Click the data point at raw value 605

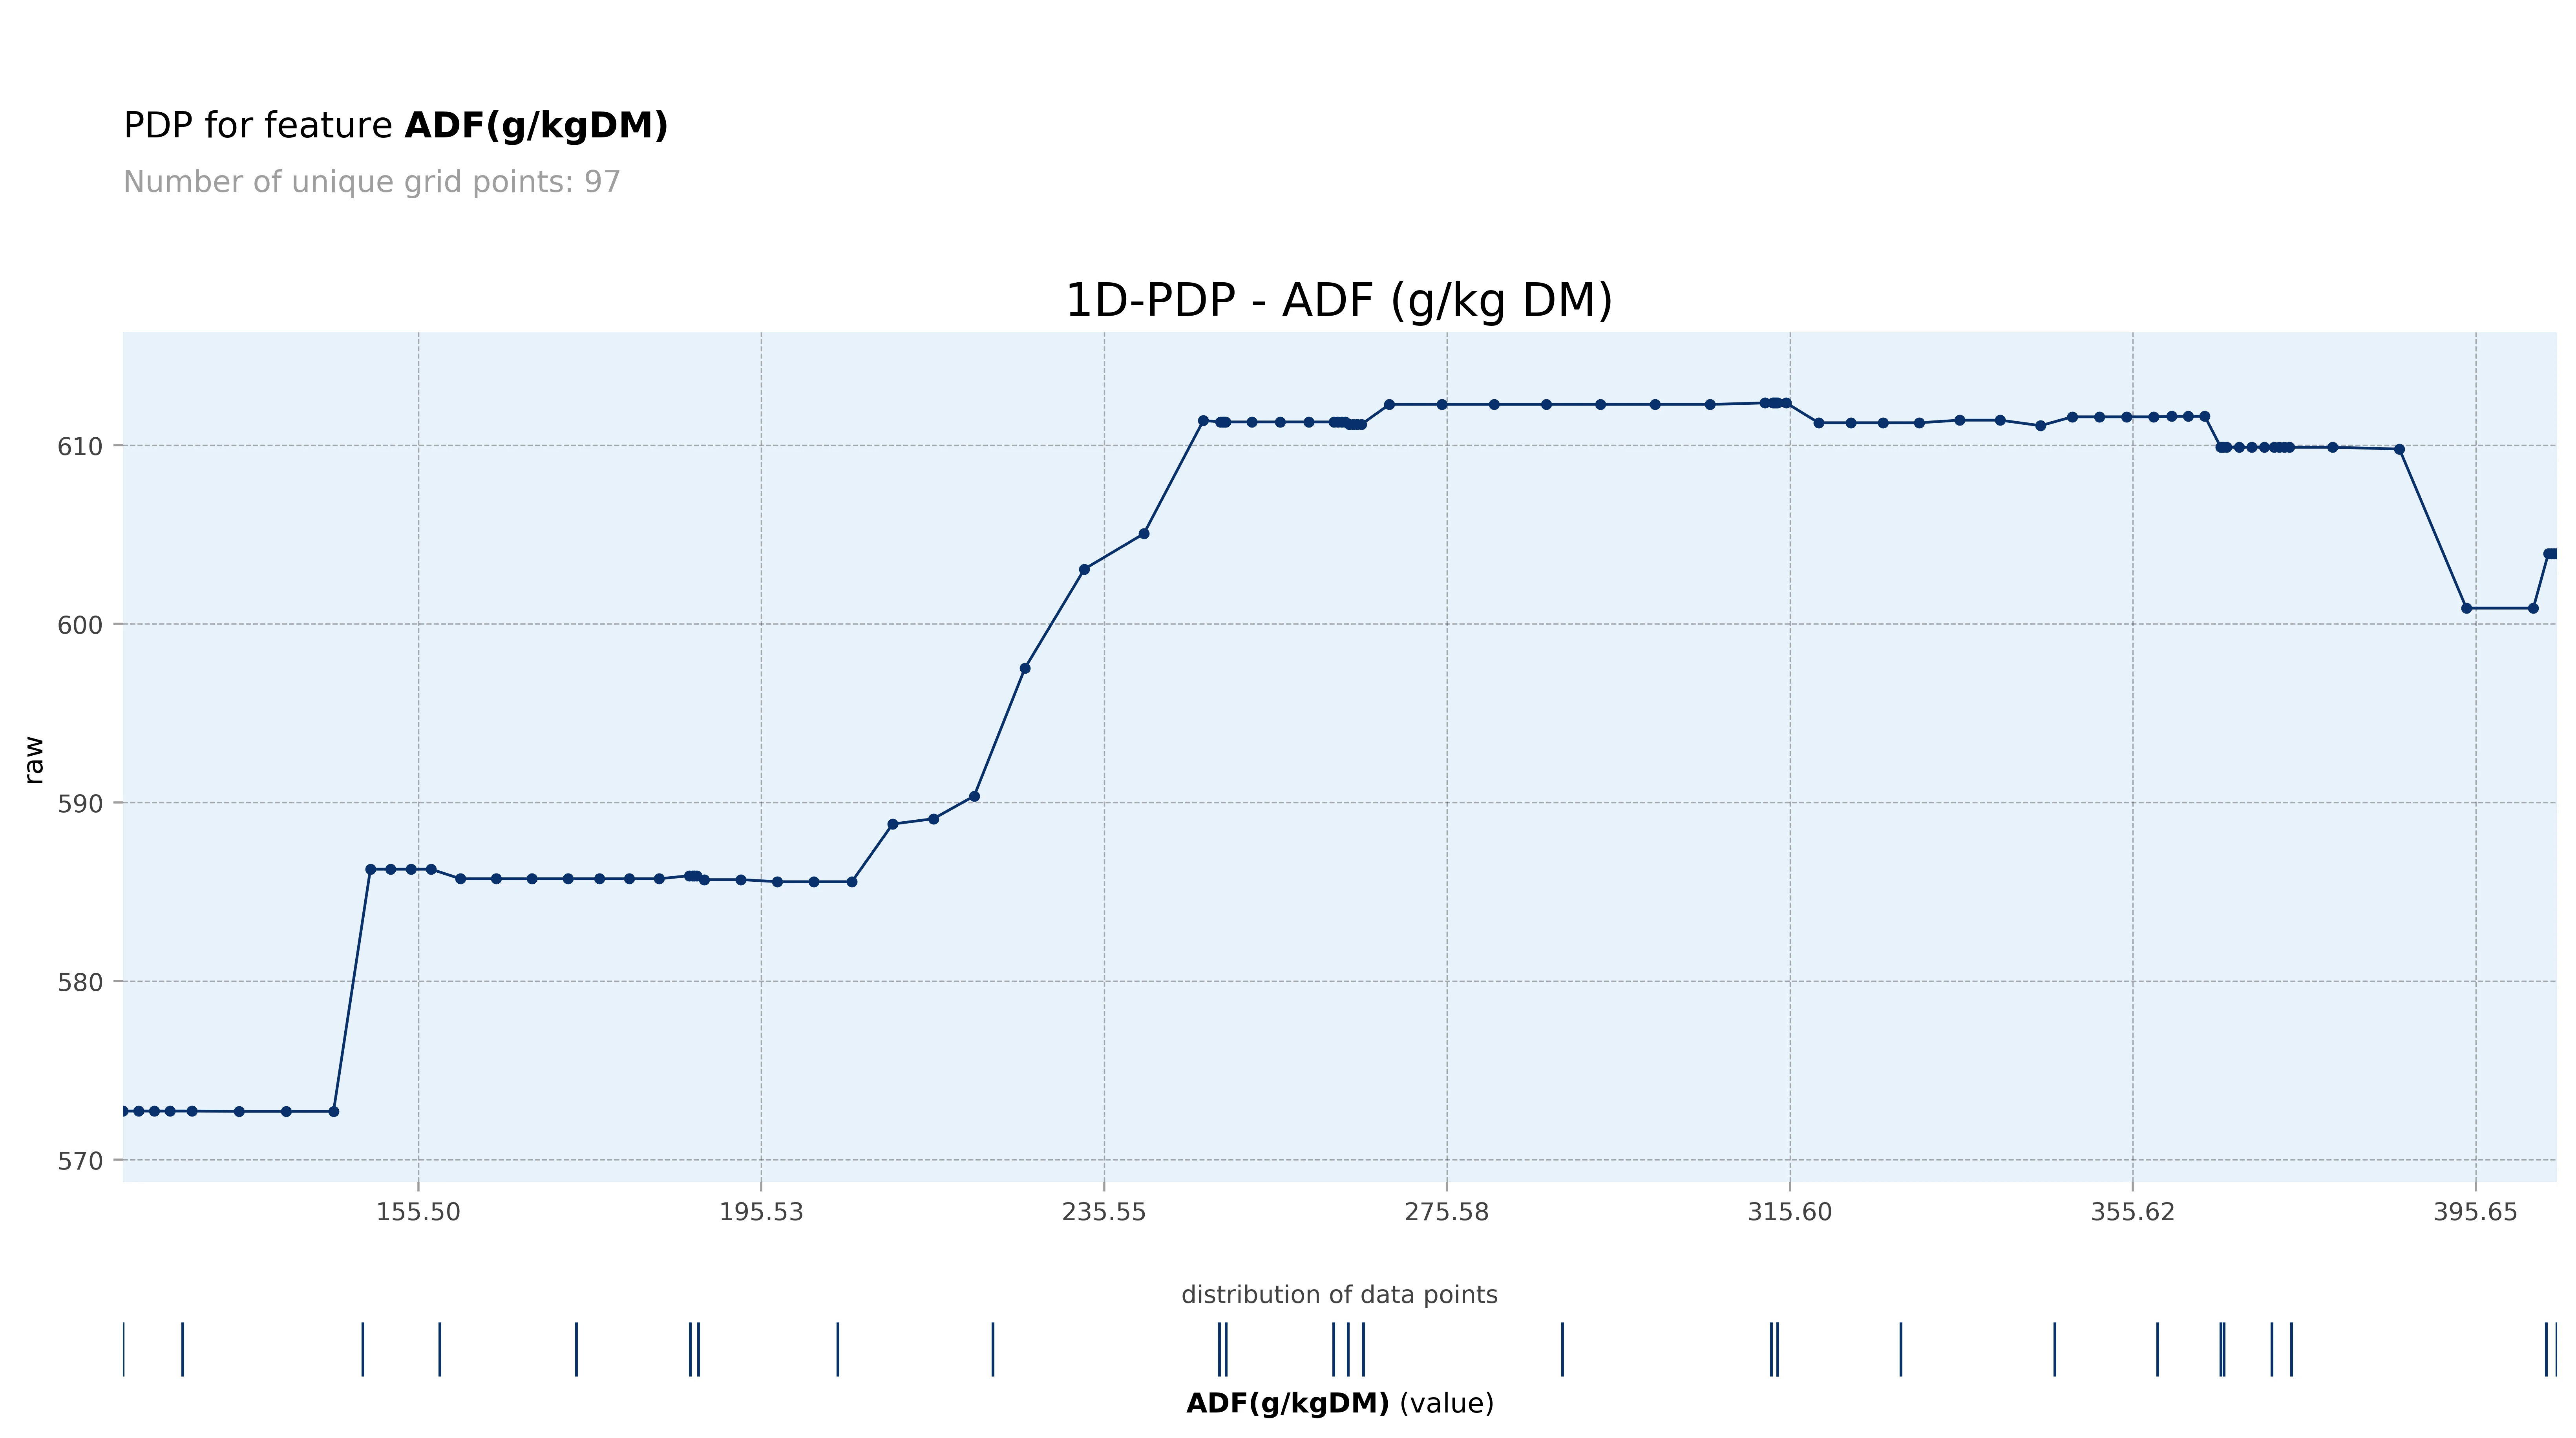pos(1144,534)
